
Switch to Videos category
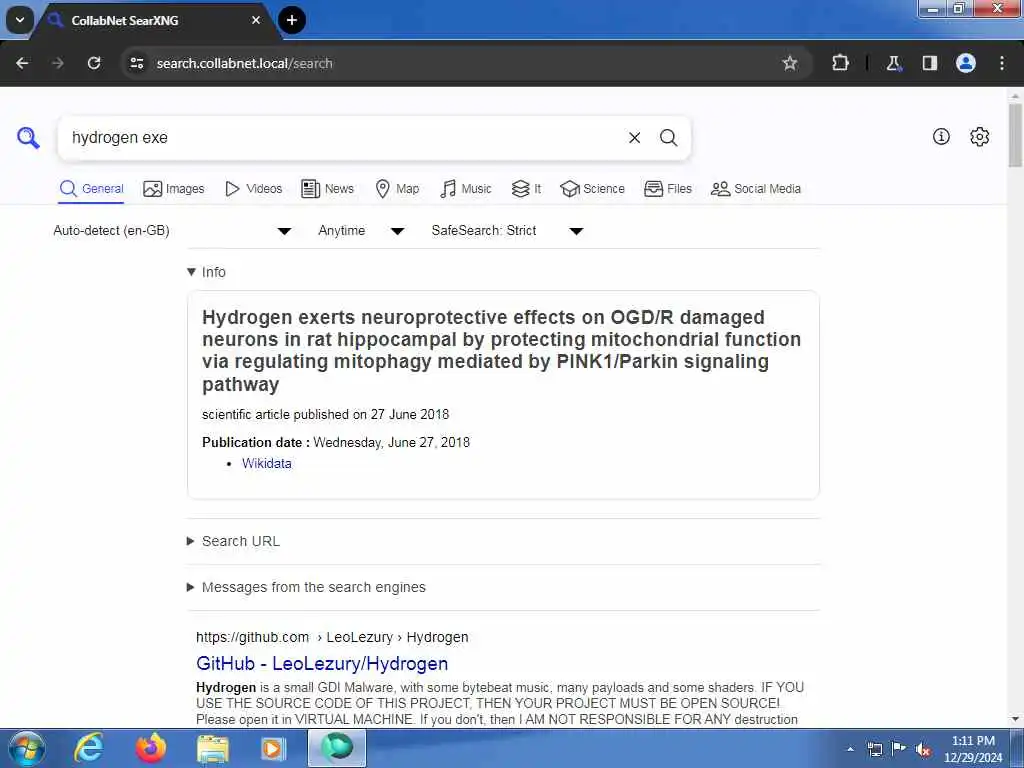253,189
